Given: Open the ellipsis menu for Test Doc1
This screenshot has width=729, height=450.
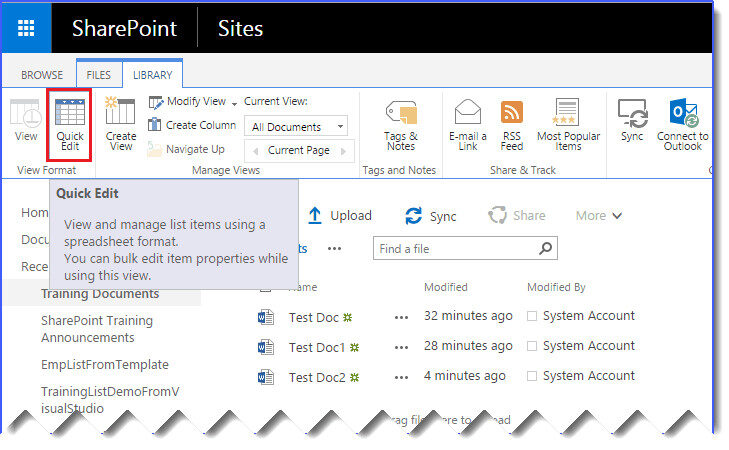Looking at the screenshot, I should (x=401, y=348).
